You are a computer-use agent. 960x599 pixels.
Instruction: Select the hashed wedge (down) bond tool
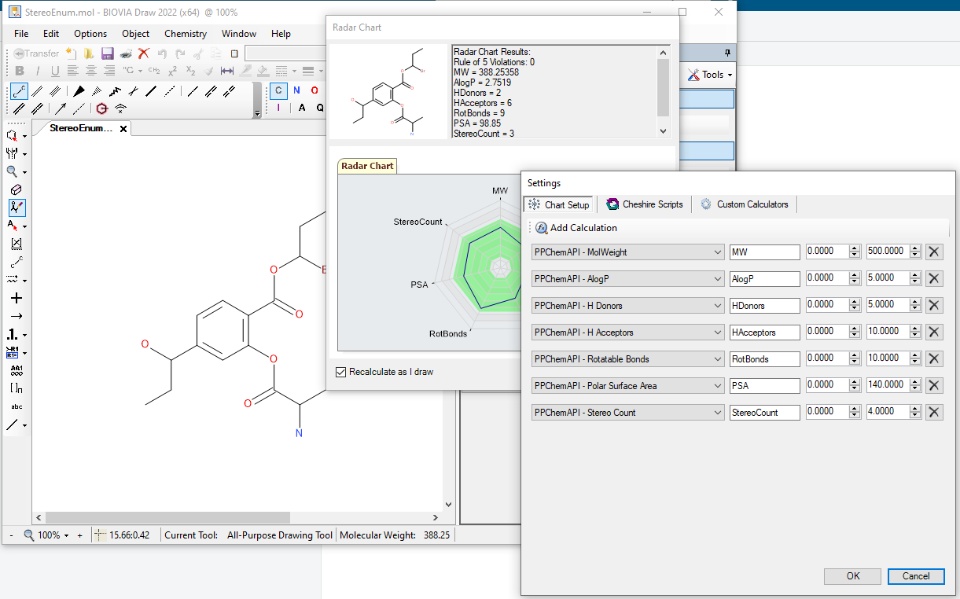click(96, 91)
